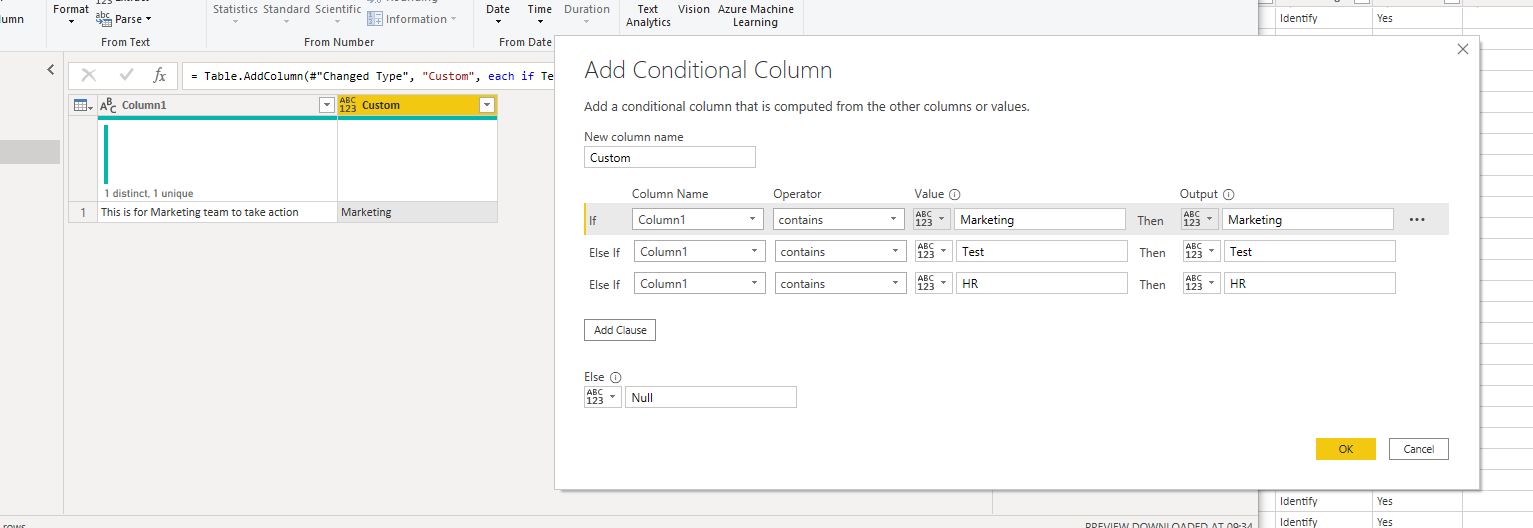Change Else value type icon
1533x528 pixels.
click(602, 397)
